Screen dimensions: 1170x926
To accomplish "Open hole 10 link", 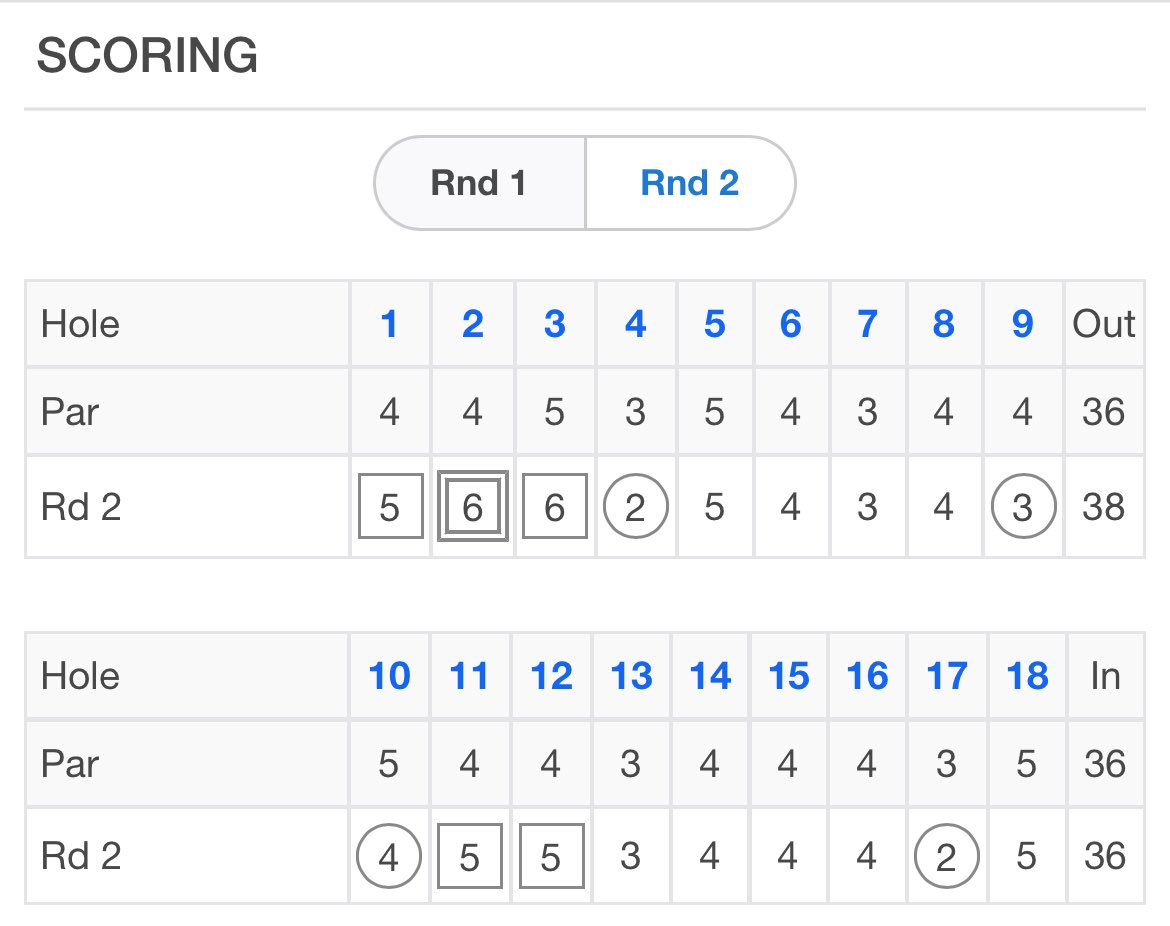I will 389,676.
